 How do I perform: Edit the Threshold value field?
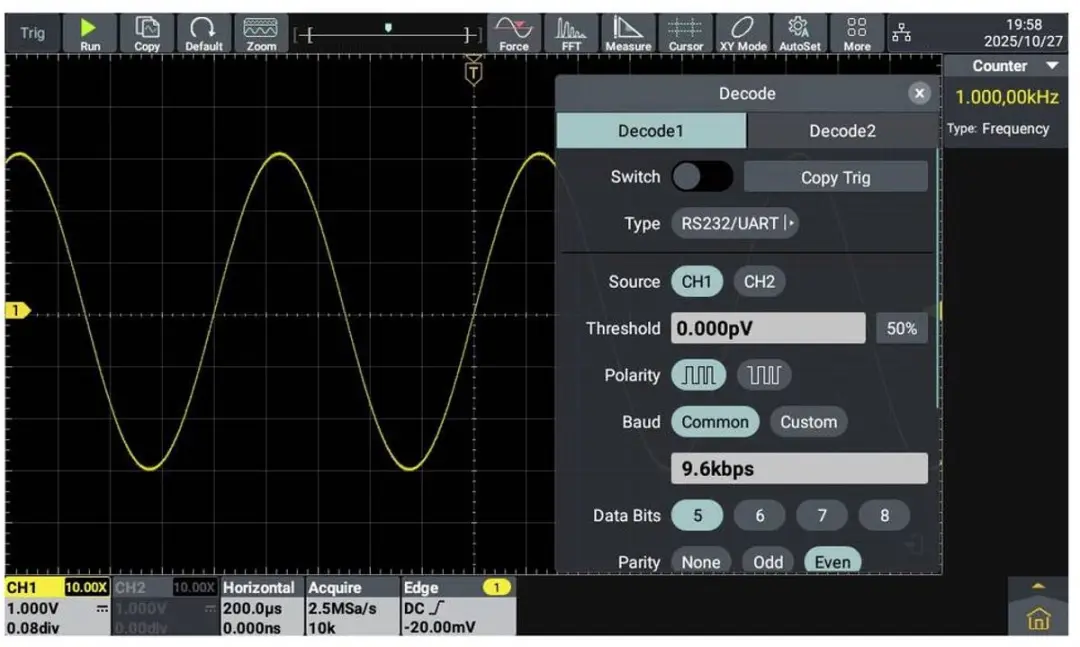(x=768, y=328)
